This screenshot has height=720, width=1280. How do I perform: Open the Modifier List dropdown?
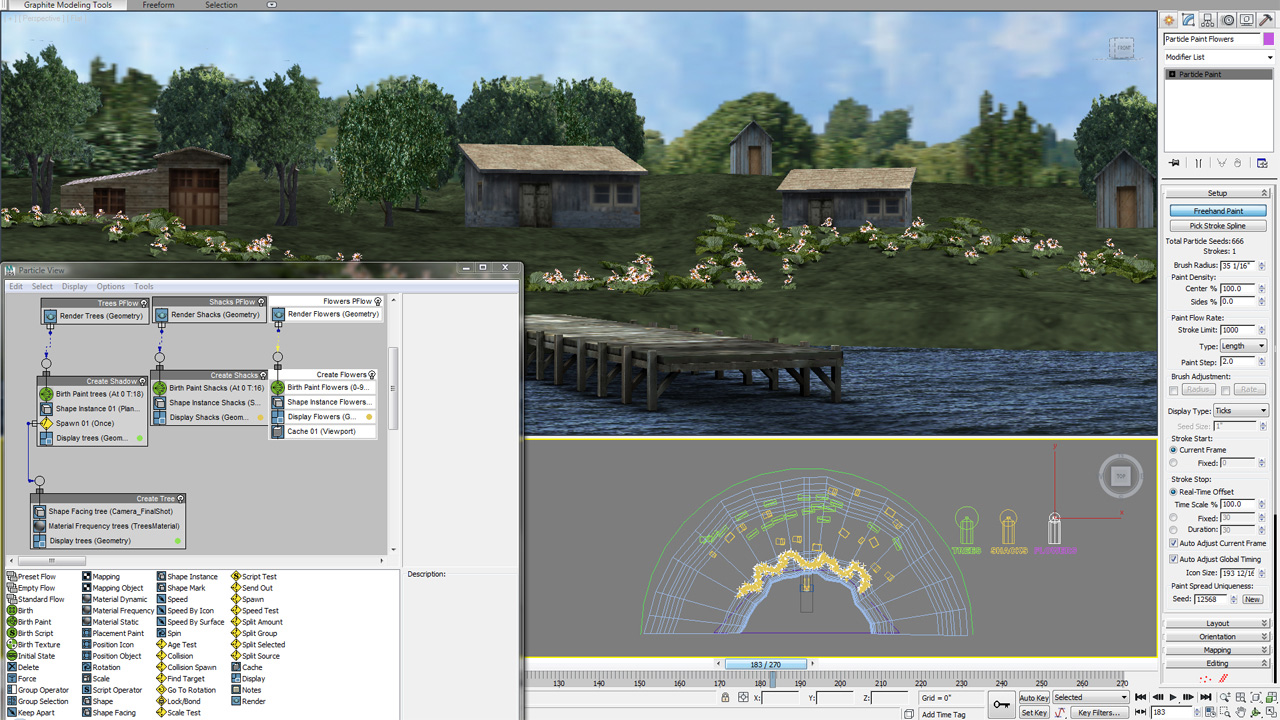pyautogui.click(x=1219, y=57)
